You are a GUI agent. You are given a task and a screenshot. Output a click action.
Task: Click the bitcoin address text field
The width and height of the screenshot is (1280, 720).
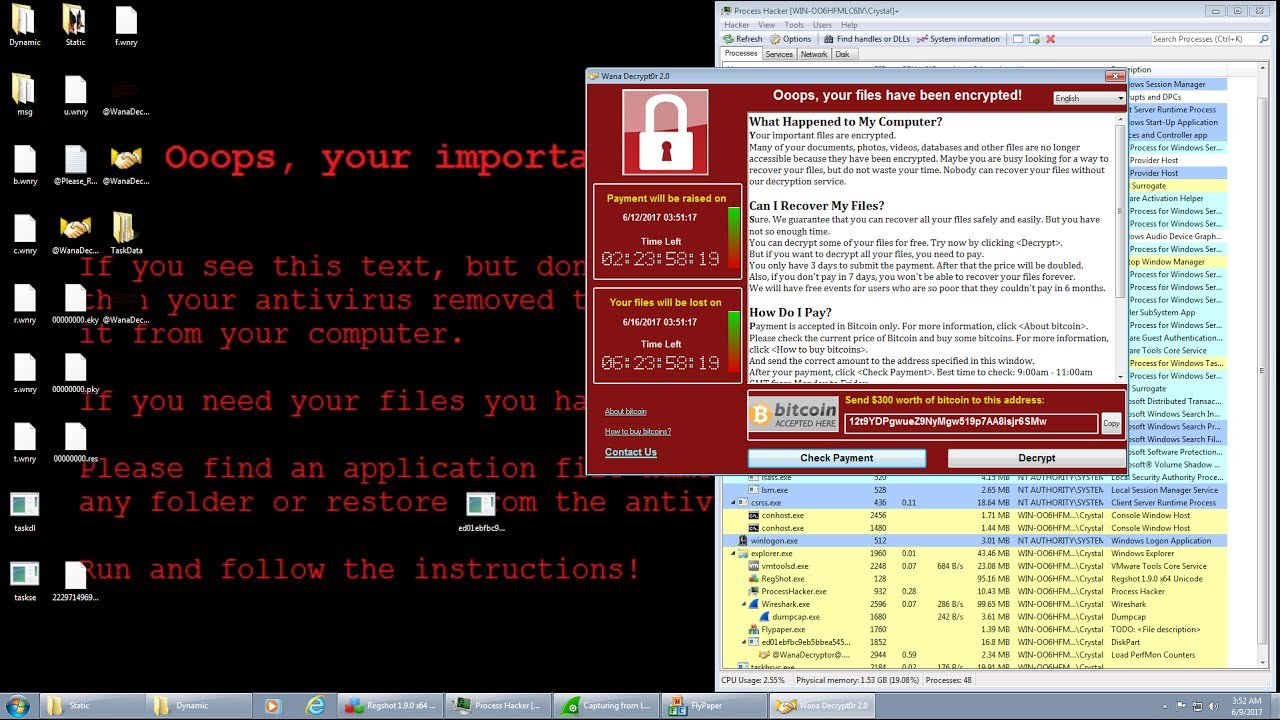[x=971, y=422]
